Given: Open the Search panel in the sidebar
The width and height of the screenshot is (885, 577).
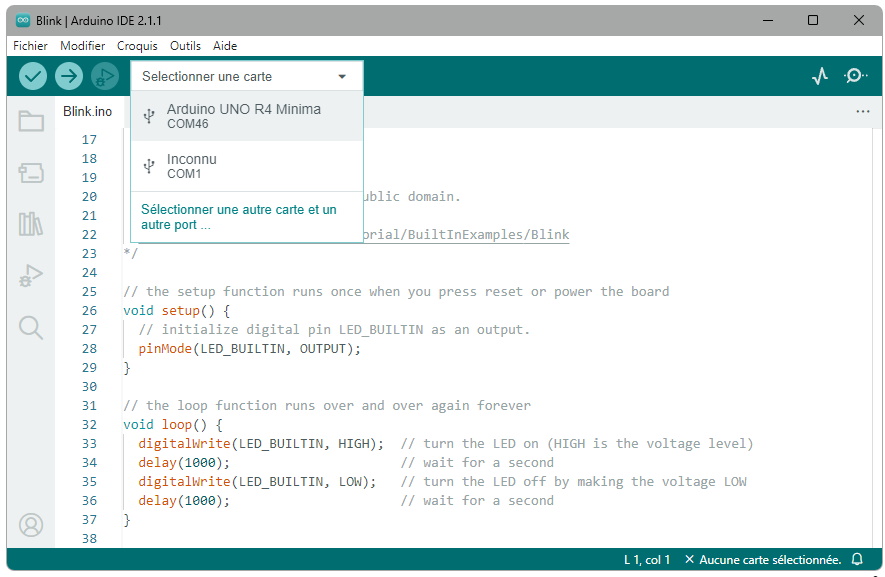Looking at the screenshot, I should tap(29, 325).
